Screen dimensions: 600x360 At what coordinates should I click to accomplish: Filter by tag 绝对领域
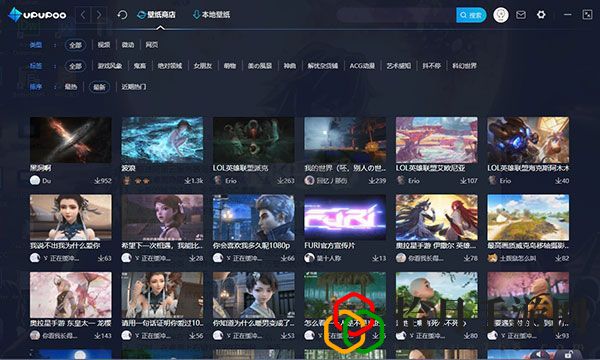click(170, 66)
